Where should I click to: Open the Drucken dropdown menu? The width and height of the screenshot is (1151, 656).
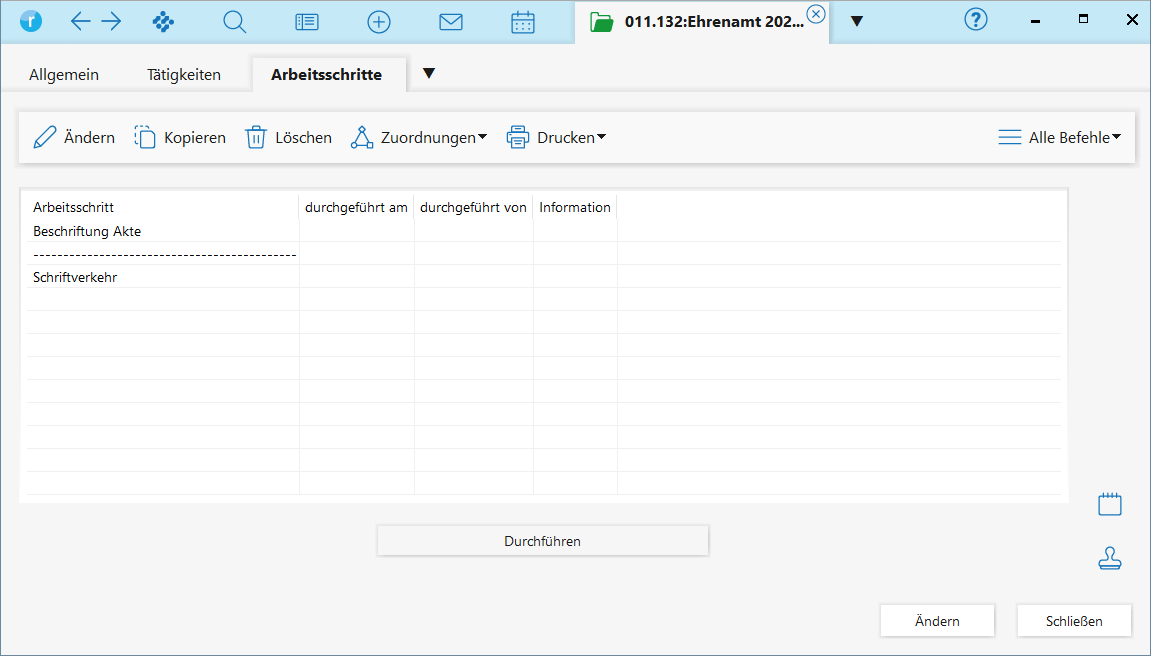tap(557, 138)
